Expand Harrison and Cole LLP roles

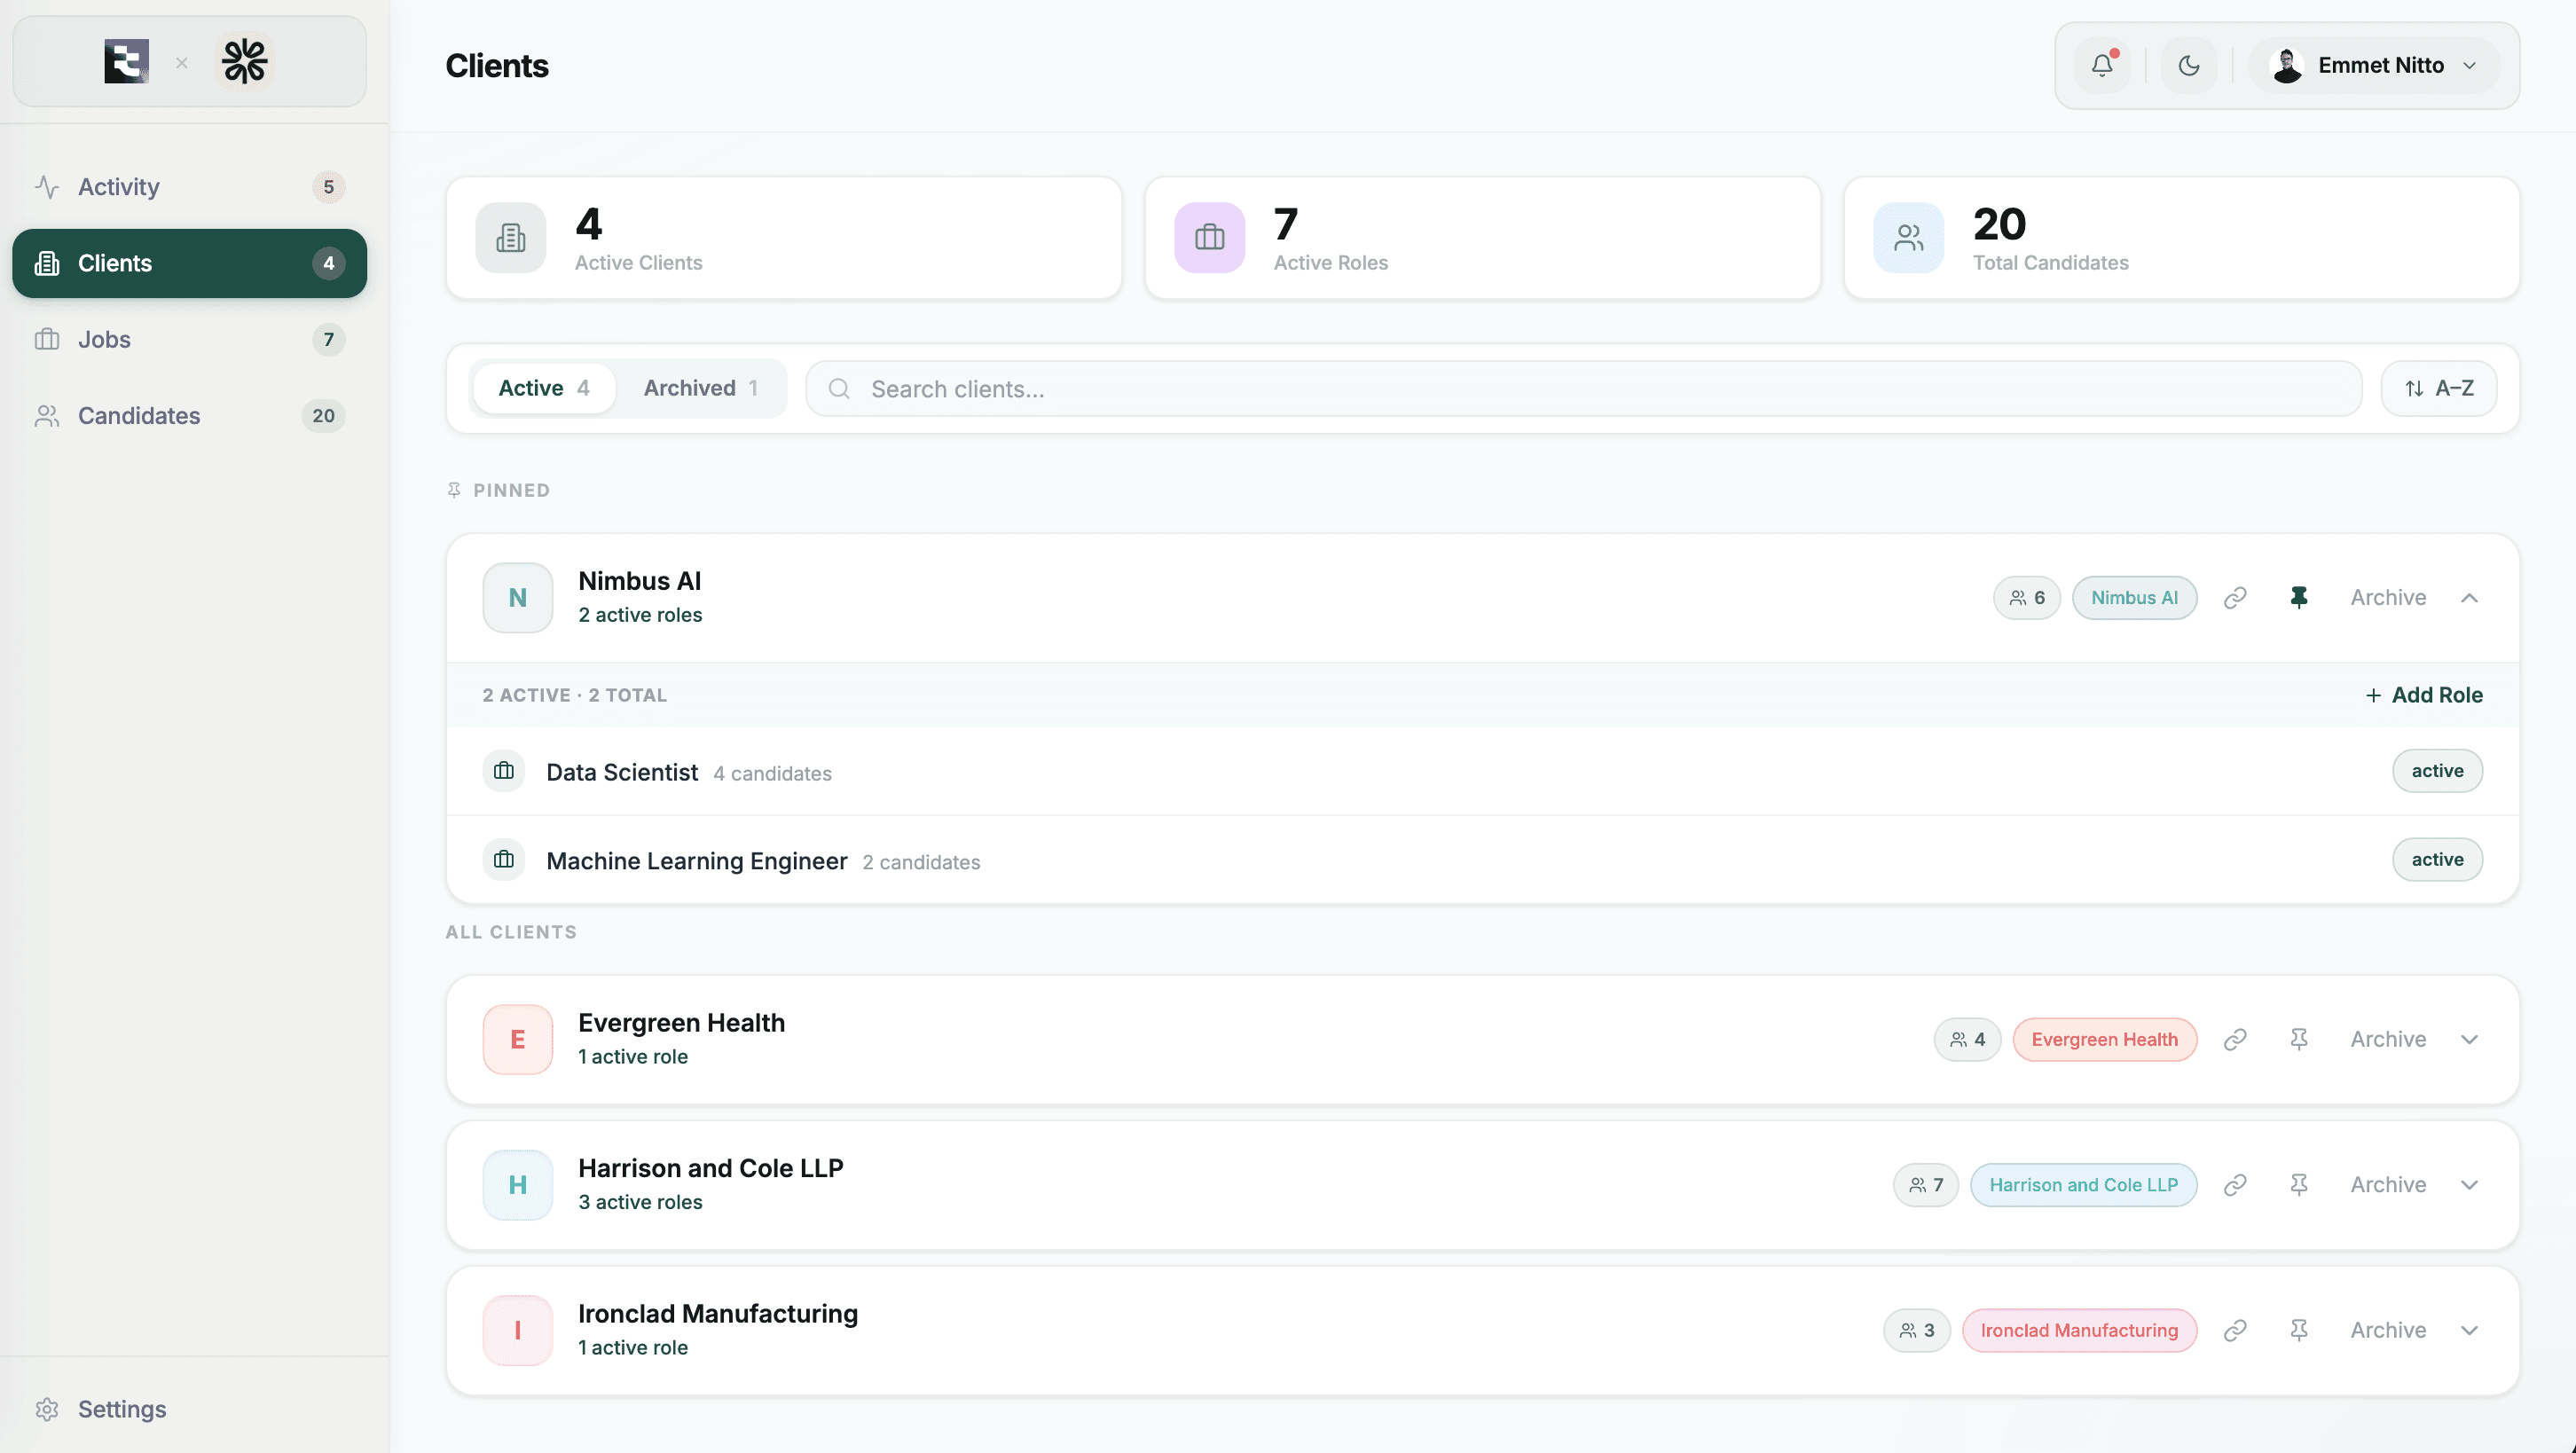click(x=2470, y=1184)
